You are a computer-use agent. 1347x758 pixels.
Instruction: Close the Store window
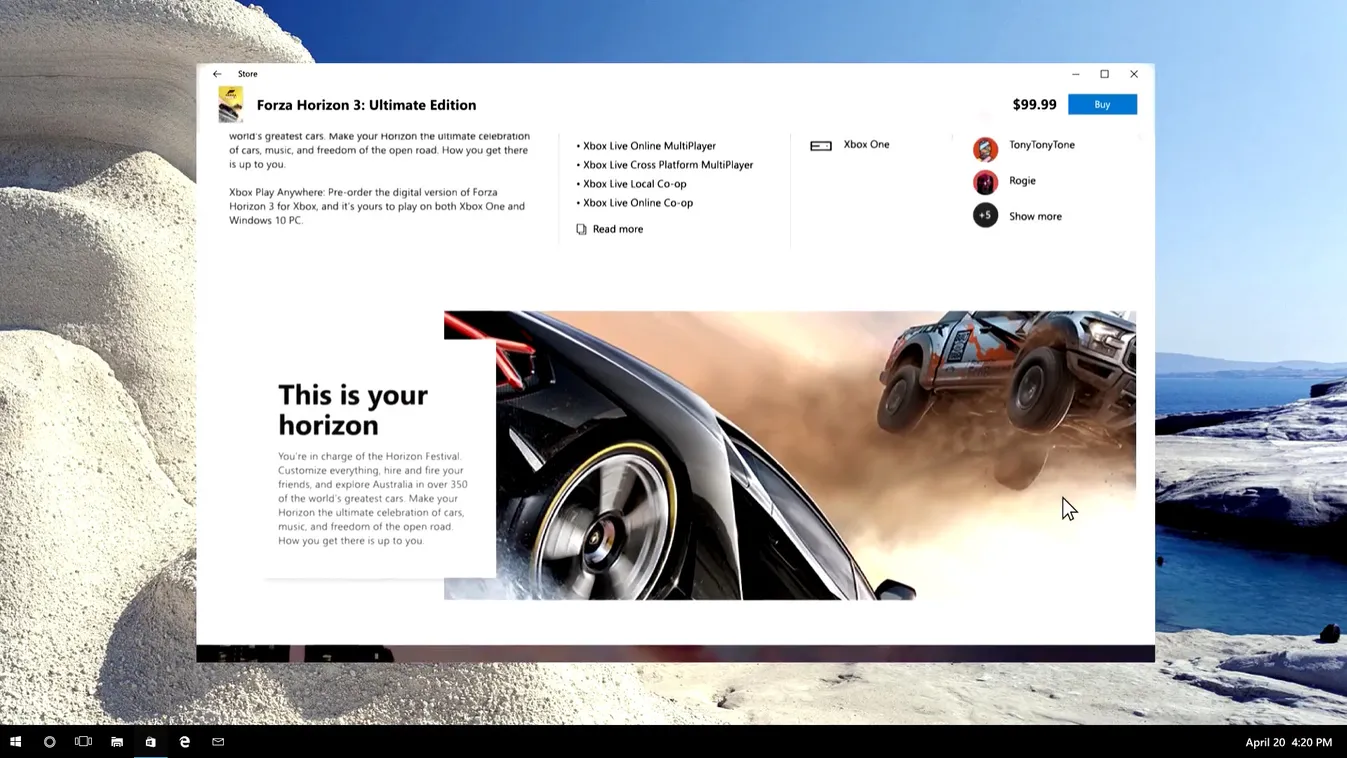click(1133, 74)
